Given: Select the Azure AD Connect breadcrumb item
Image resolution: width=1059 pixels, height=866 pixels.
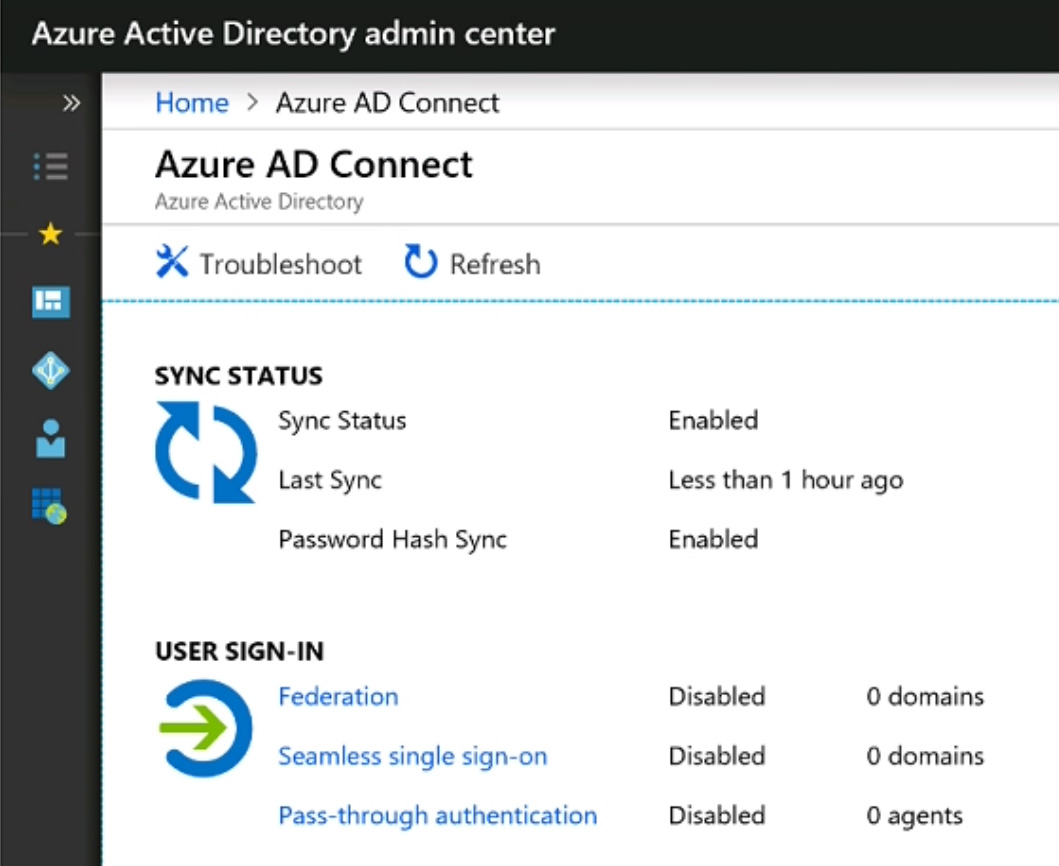Looking at the screenshot, I should click(387, 103).
